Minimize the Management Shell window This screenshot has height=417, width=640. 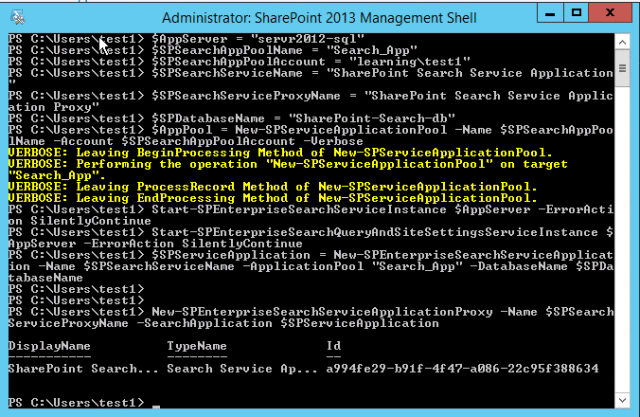pos(550,13)
